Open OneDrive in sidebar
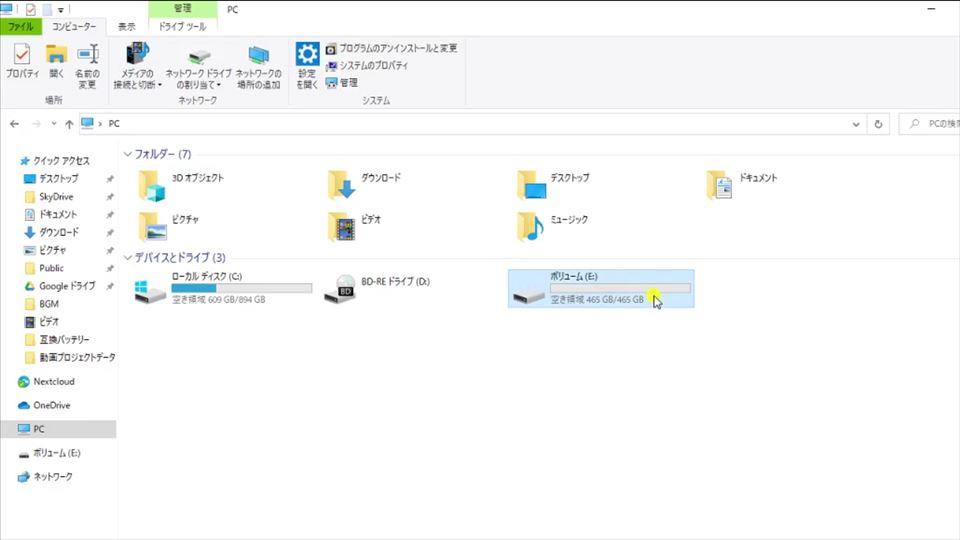 (x=51, y=405)
